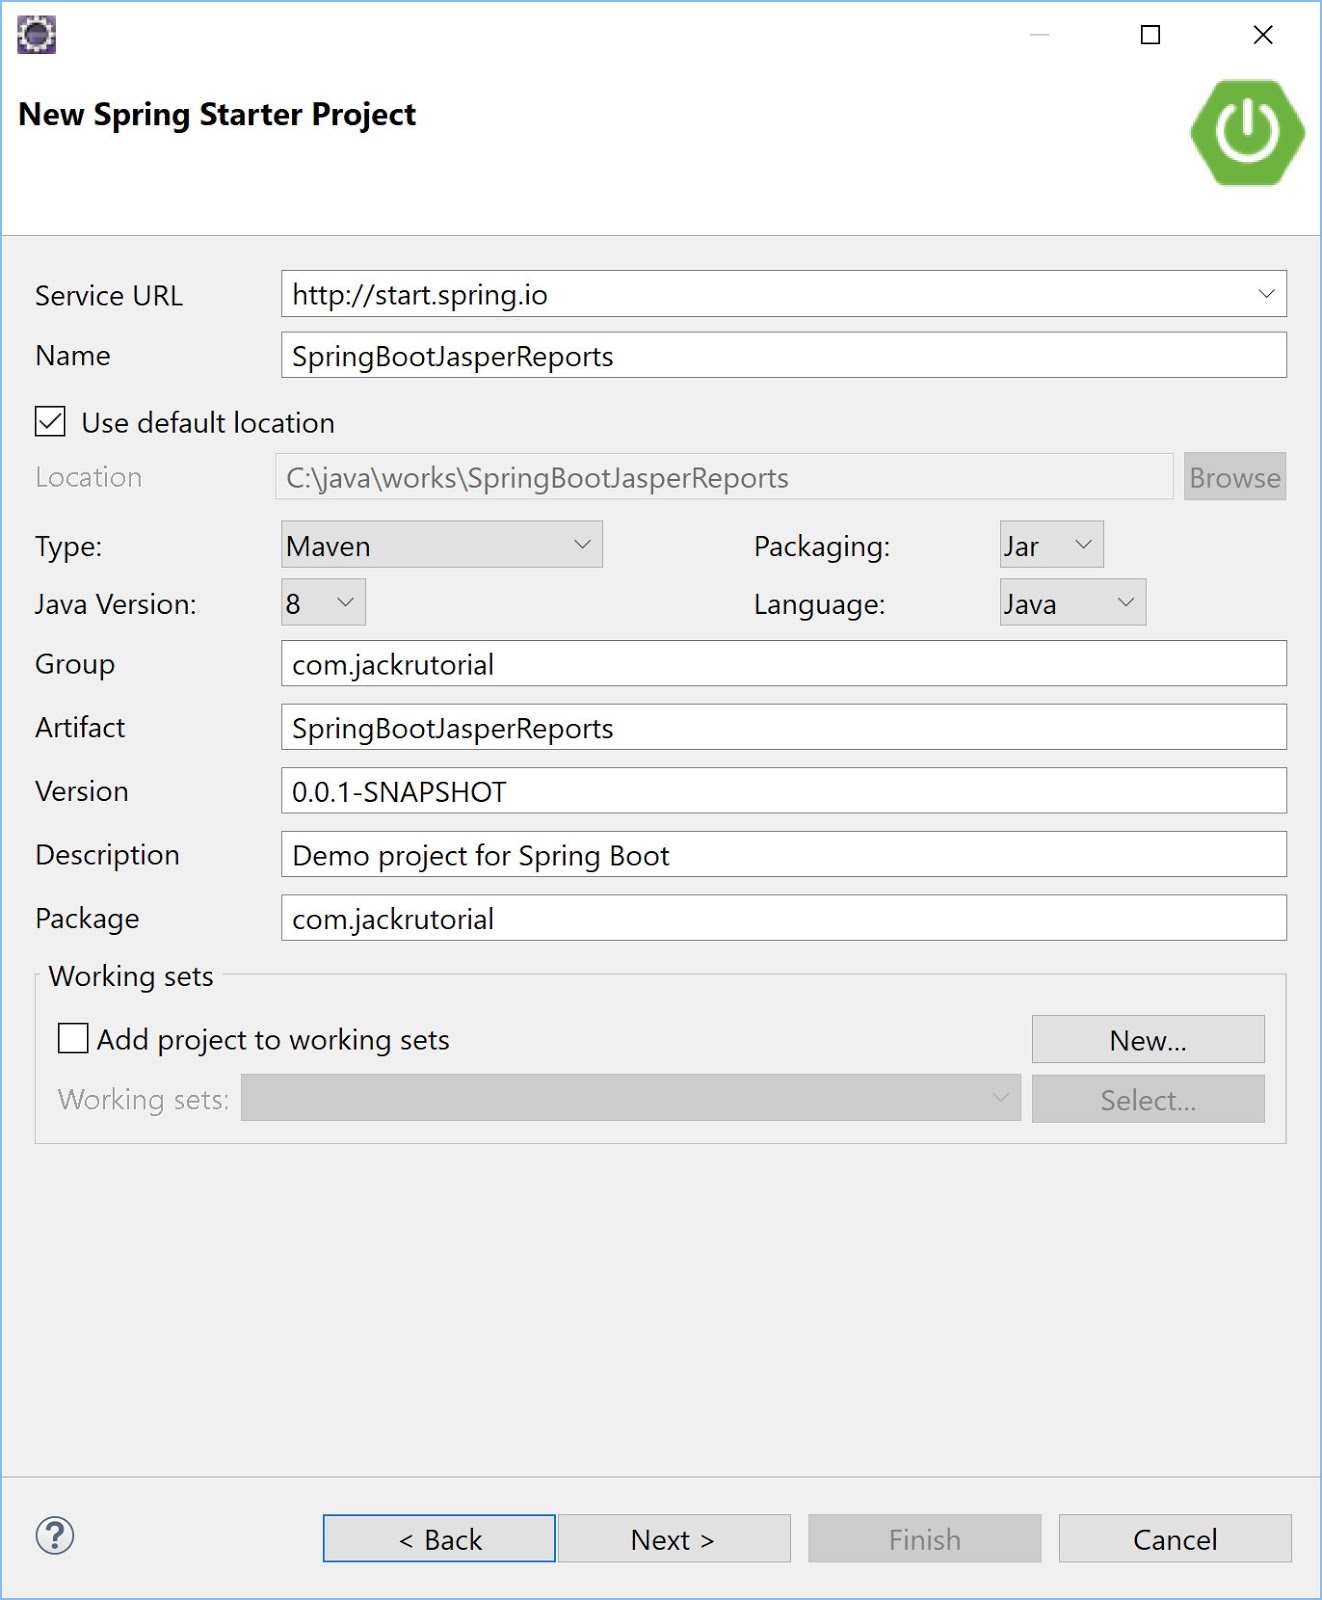Click the help question mark icon

coord(55,1536)
